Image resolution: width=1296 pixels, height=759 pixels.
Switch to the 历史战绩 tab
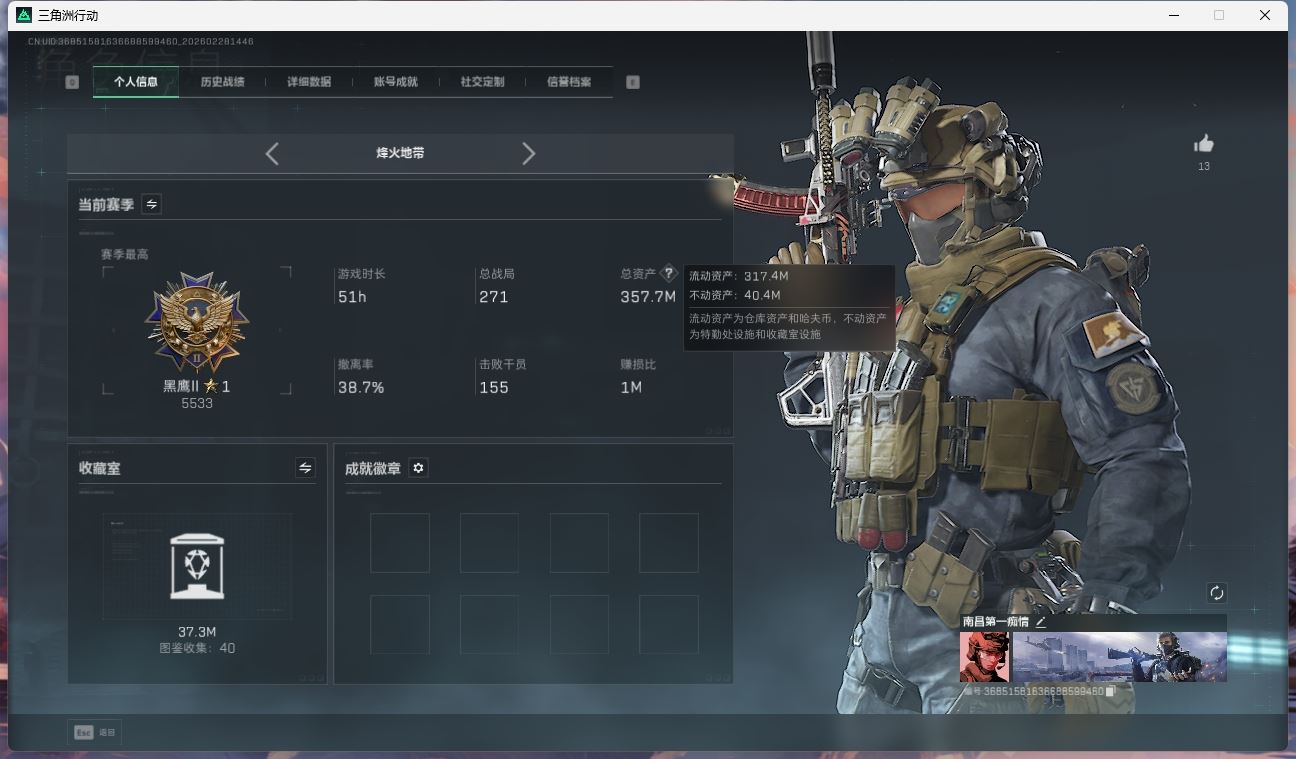(222, 82)
